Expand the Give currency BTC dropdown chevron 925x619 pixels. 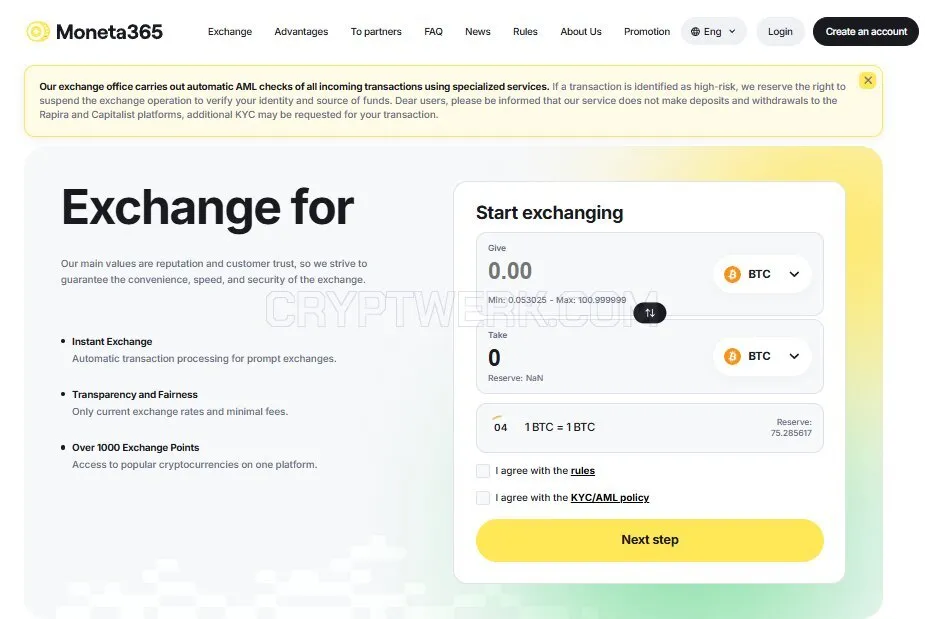[x=794, y=274]
